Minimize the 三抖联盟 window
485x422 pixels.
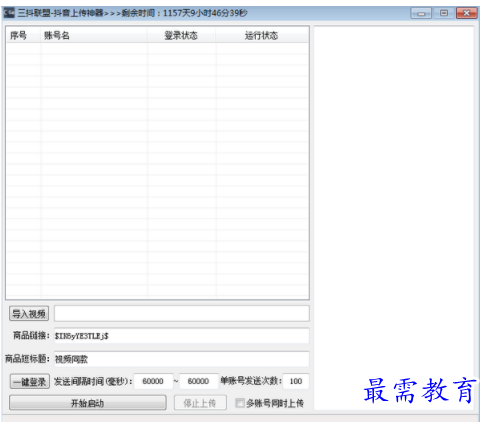coord(421,13)
